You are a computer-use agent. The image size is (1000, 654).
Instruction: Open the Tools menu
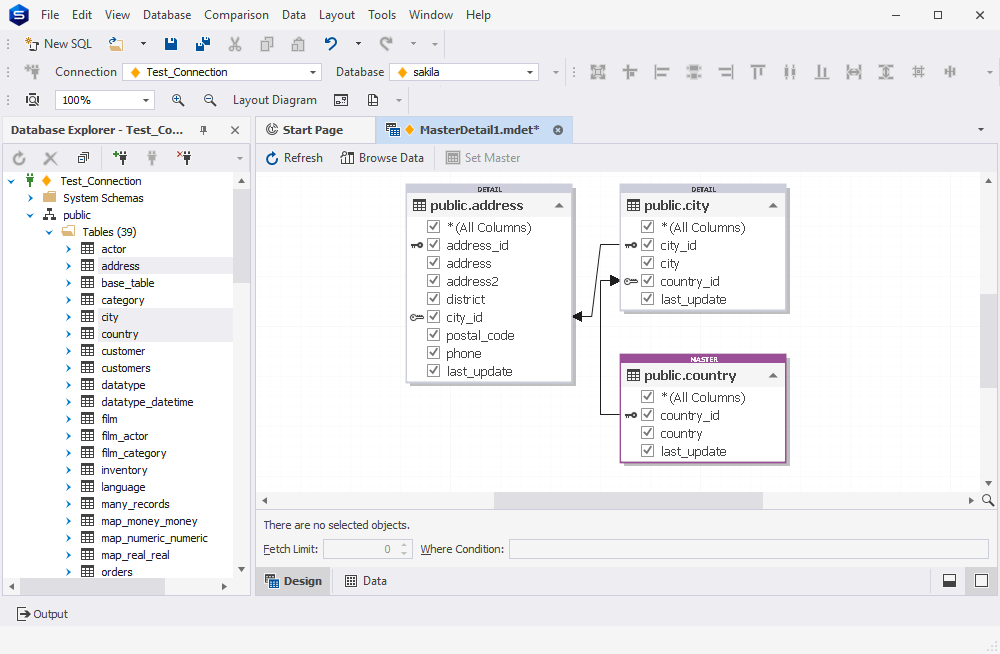point(382,15)
